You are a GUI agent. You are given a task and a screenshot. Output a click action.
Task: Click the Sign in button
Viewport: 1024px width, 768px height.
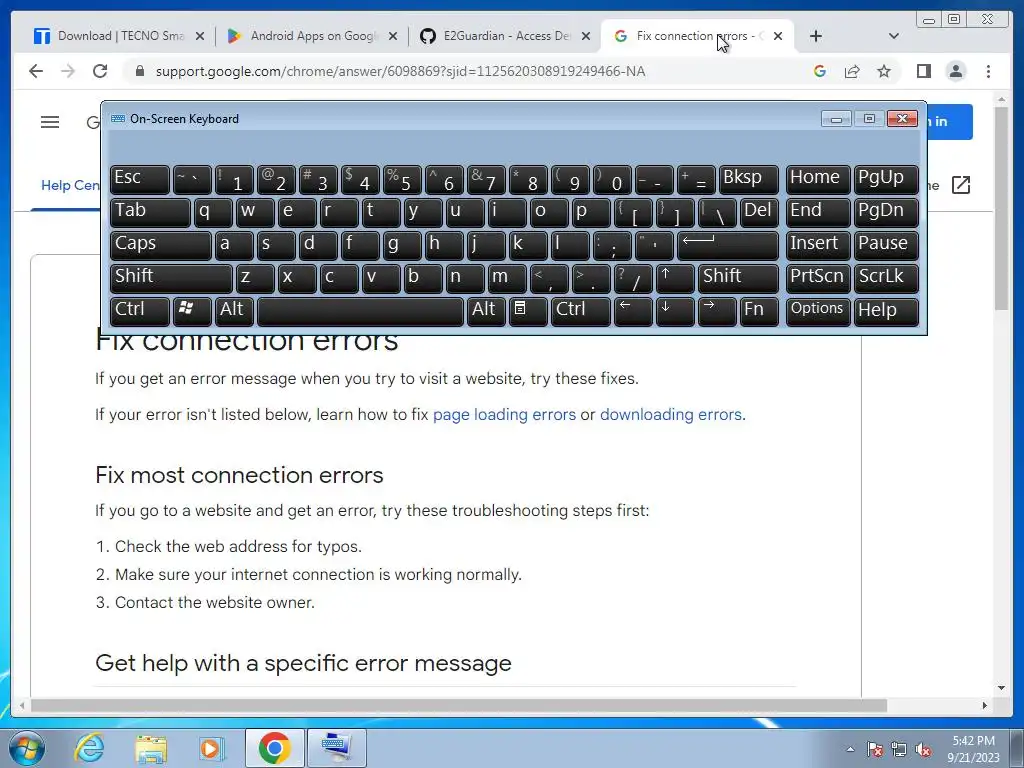click(949, 121)
